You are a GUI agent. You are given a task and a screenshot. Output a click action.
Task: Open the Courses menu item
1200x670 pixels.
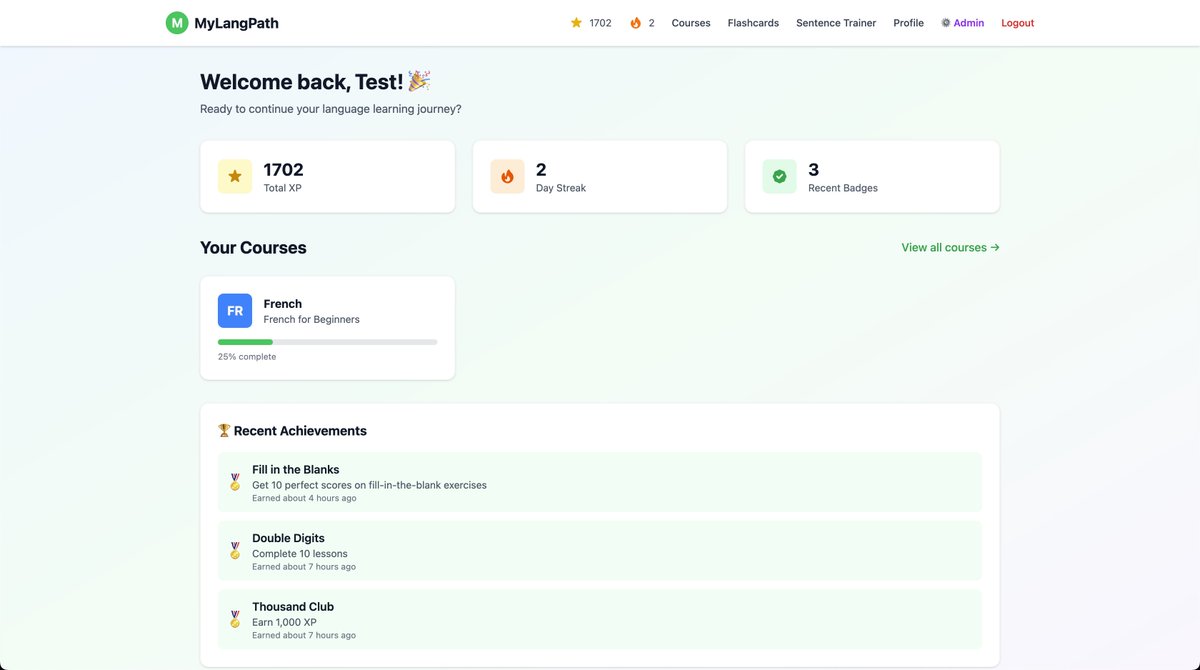point(691,23)
